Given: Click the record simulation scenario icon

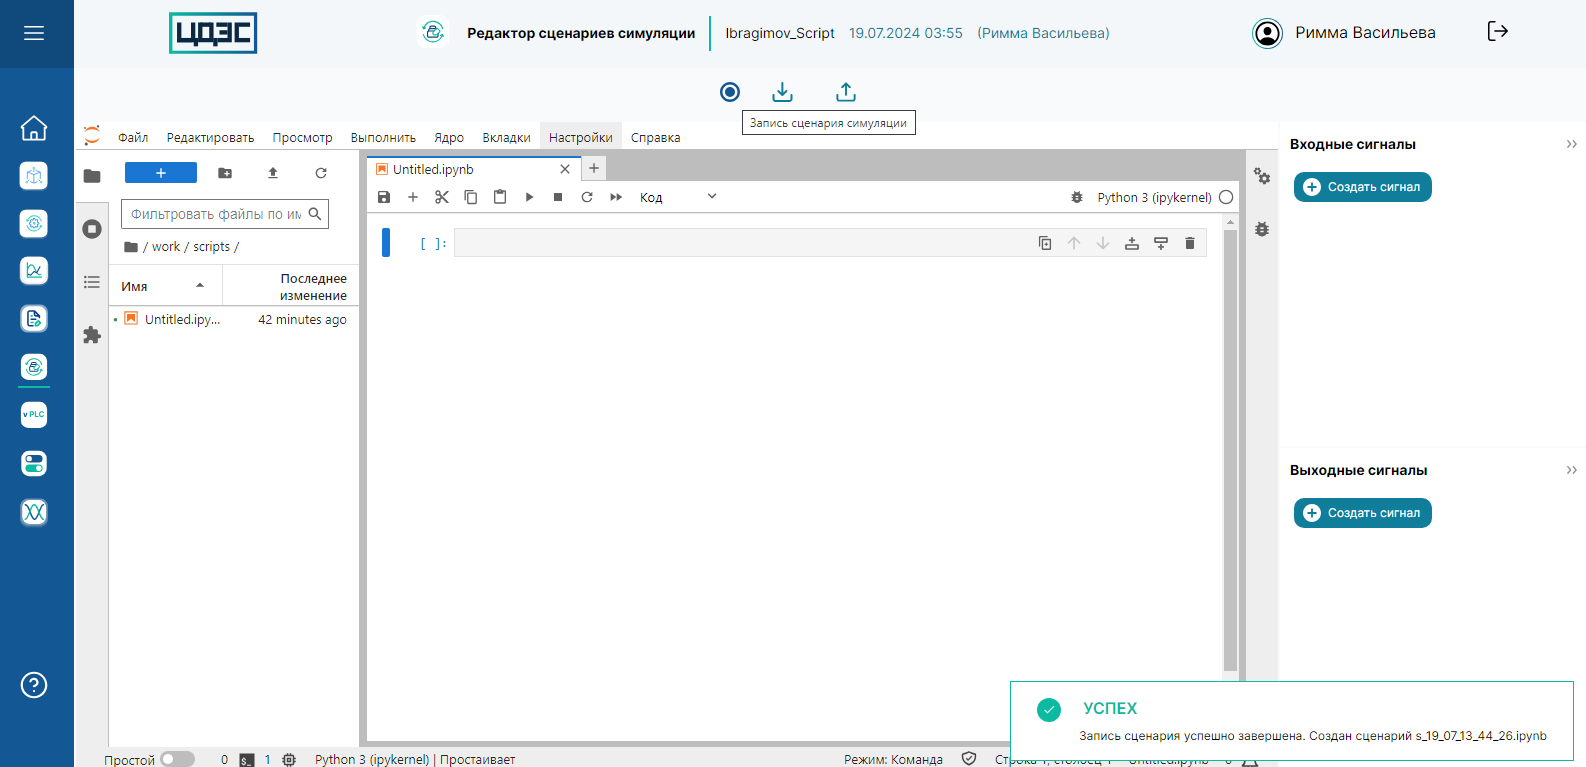Looking at the screenshot, I should (x=730, y=92).
